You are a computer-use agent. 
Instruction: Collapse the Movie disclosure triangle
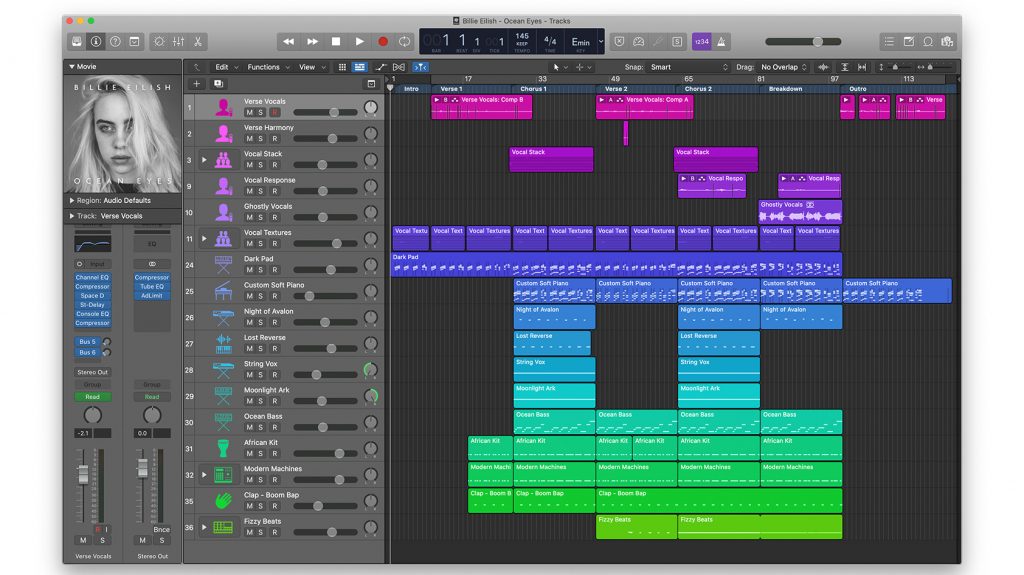click(72, 67)
